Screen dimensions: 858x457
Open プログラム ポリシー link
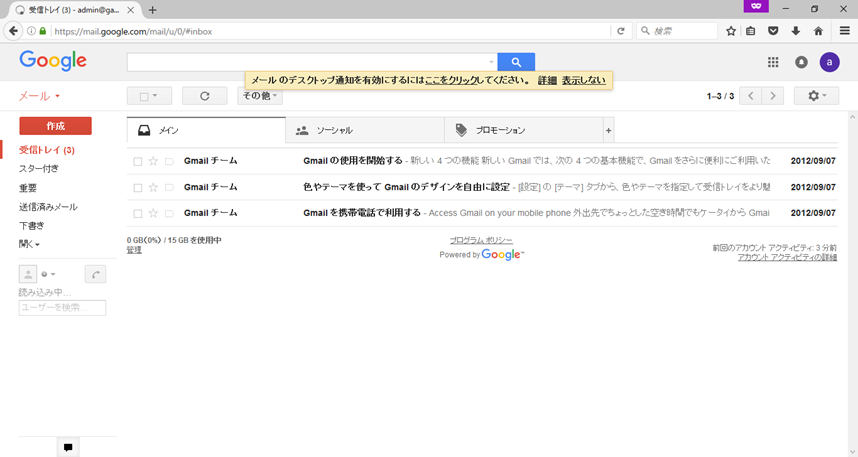[x=481, y=240]
